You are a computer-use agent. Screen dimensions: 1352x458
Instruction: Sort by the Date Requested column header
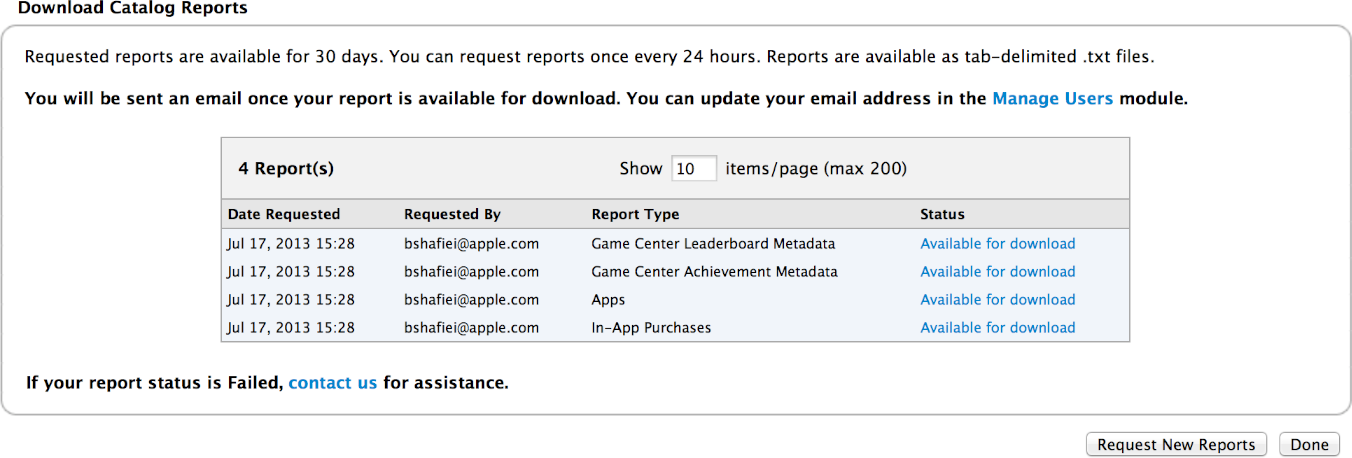click(x=284, y=215)
